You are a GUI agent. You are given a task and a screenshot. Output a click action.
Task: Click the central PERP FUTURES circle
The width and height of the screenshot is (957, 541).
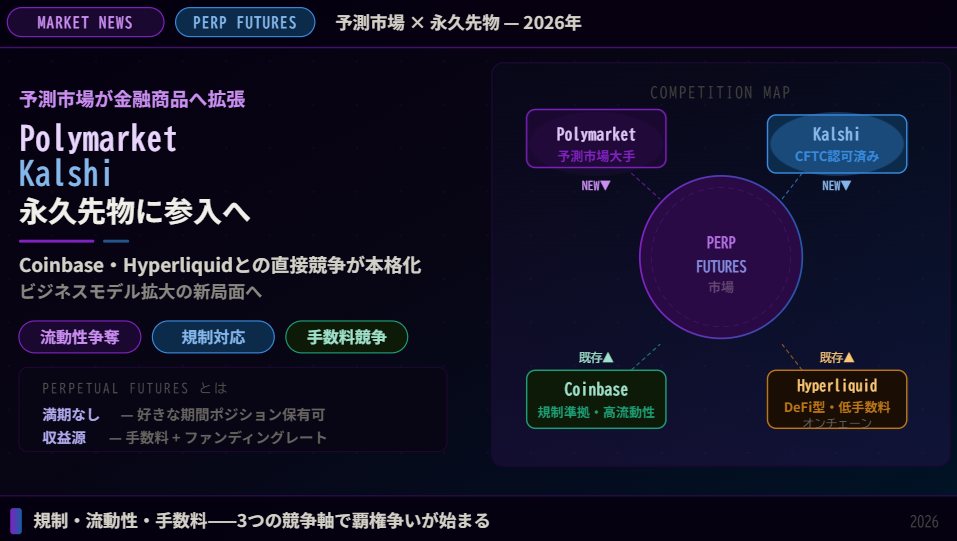721,257
